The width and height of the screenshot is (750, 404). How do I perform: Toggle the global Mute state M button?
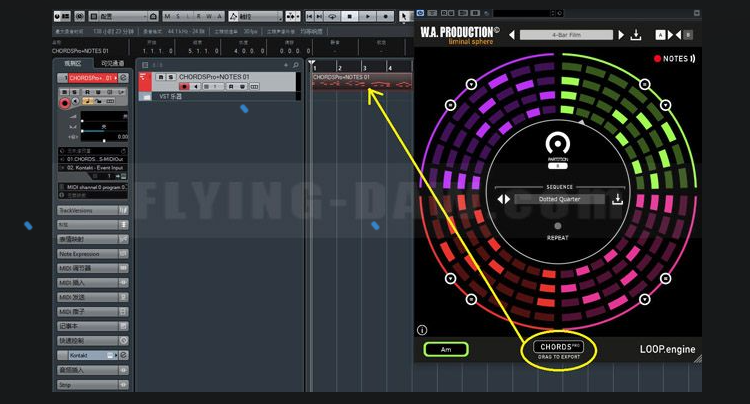coord(167,16)
